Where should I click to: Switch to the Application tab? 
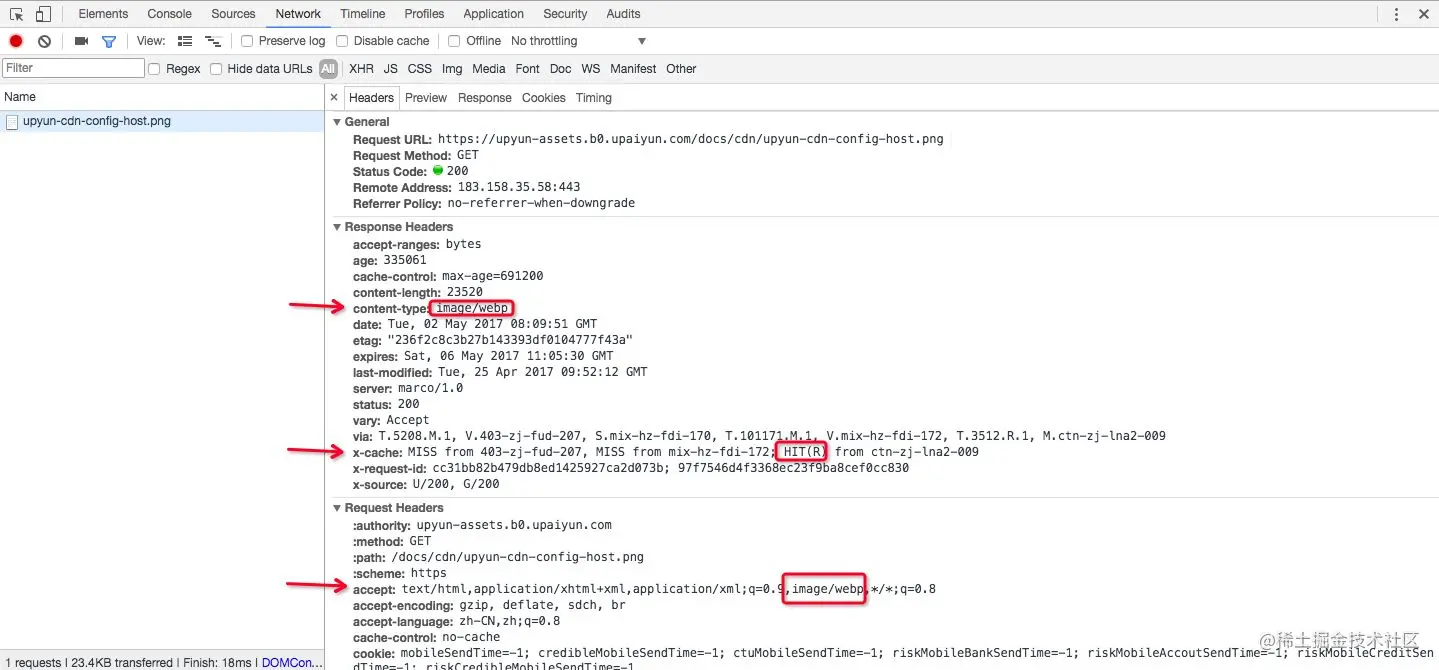point(494,14)
